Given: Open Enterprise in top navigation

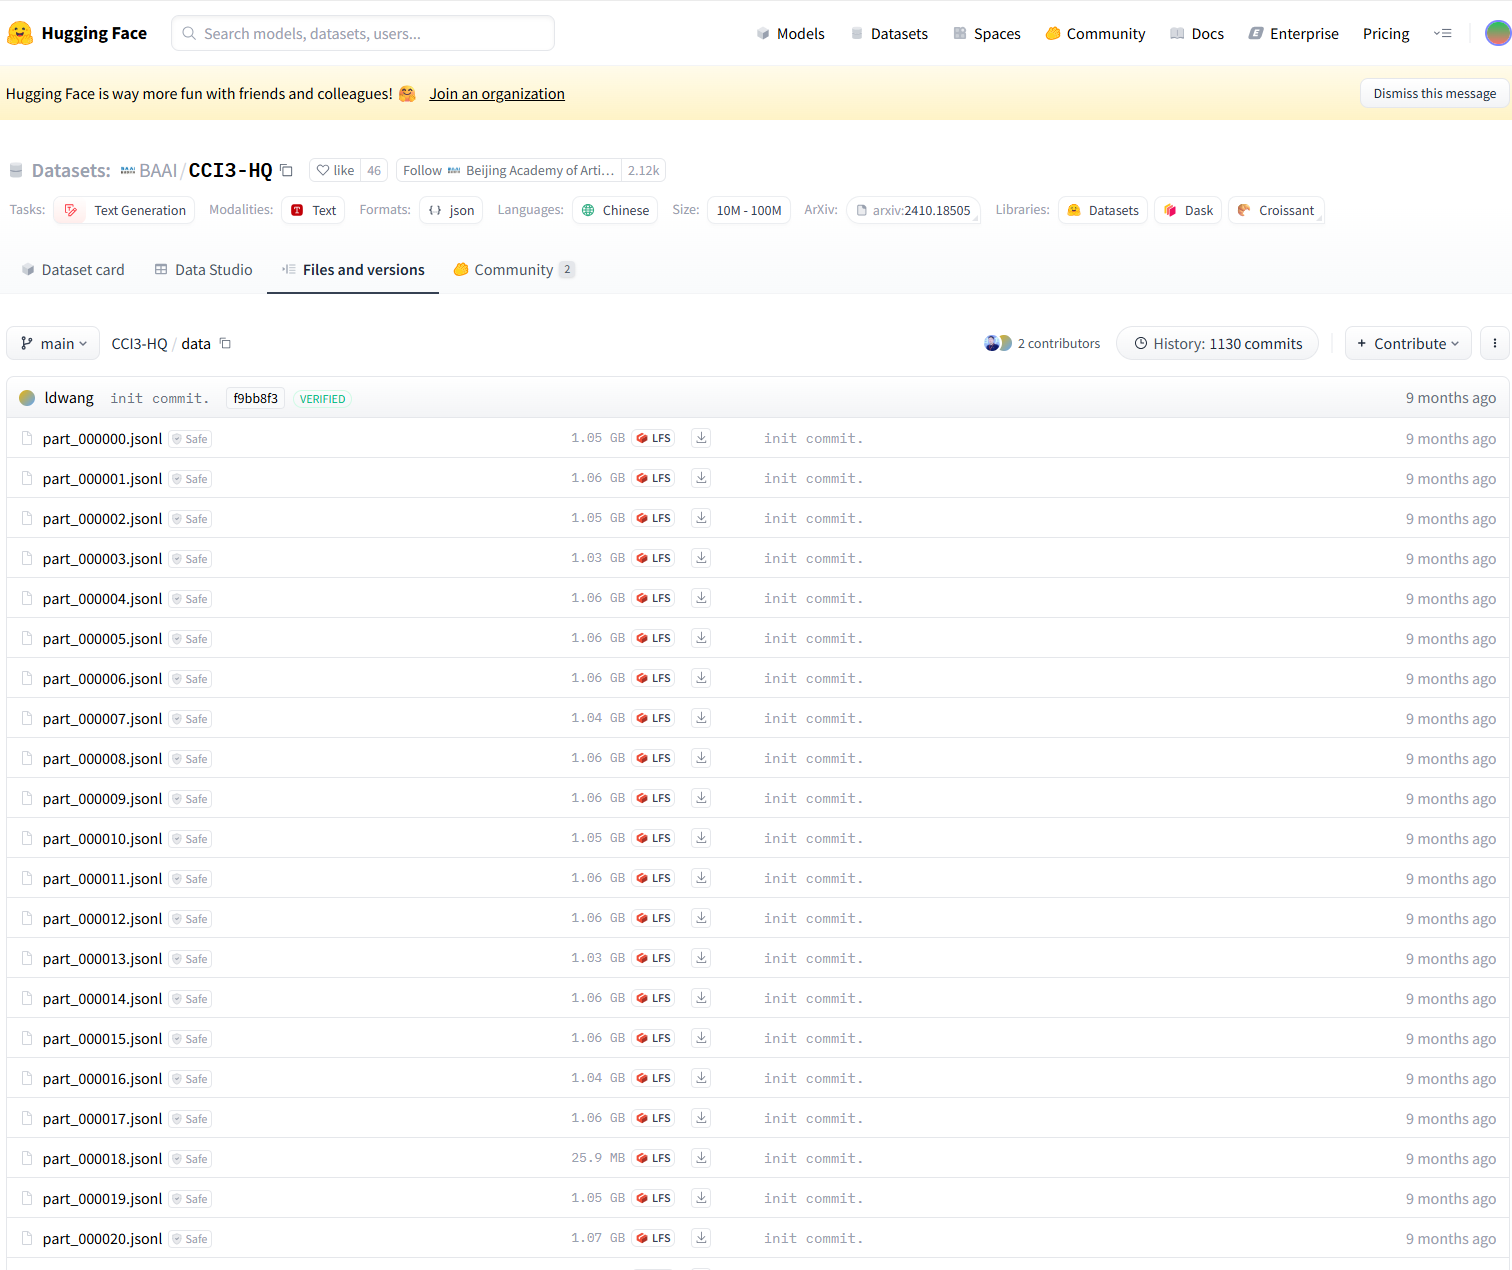Looking at the screenshot, I should [1293, 33].
